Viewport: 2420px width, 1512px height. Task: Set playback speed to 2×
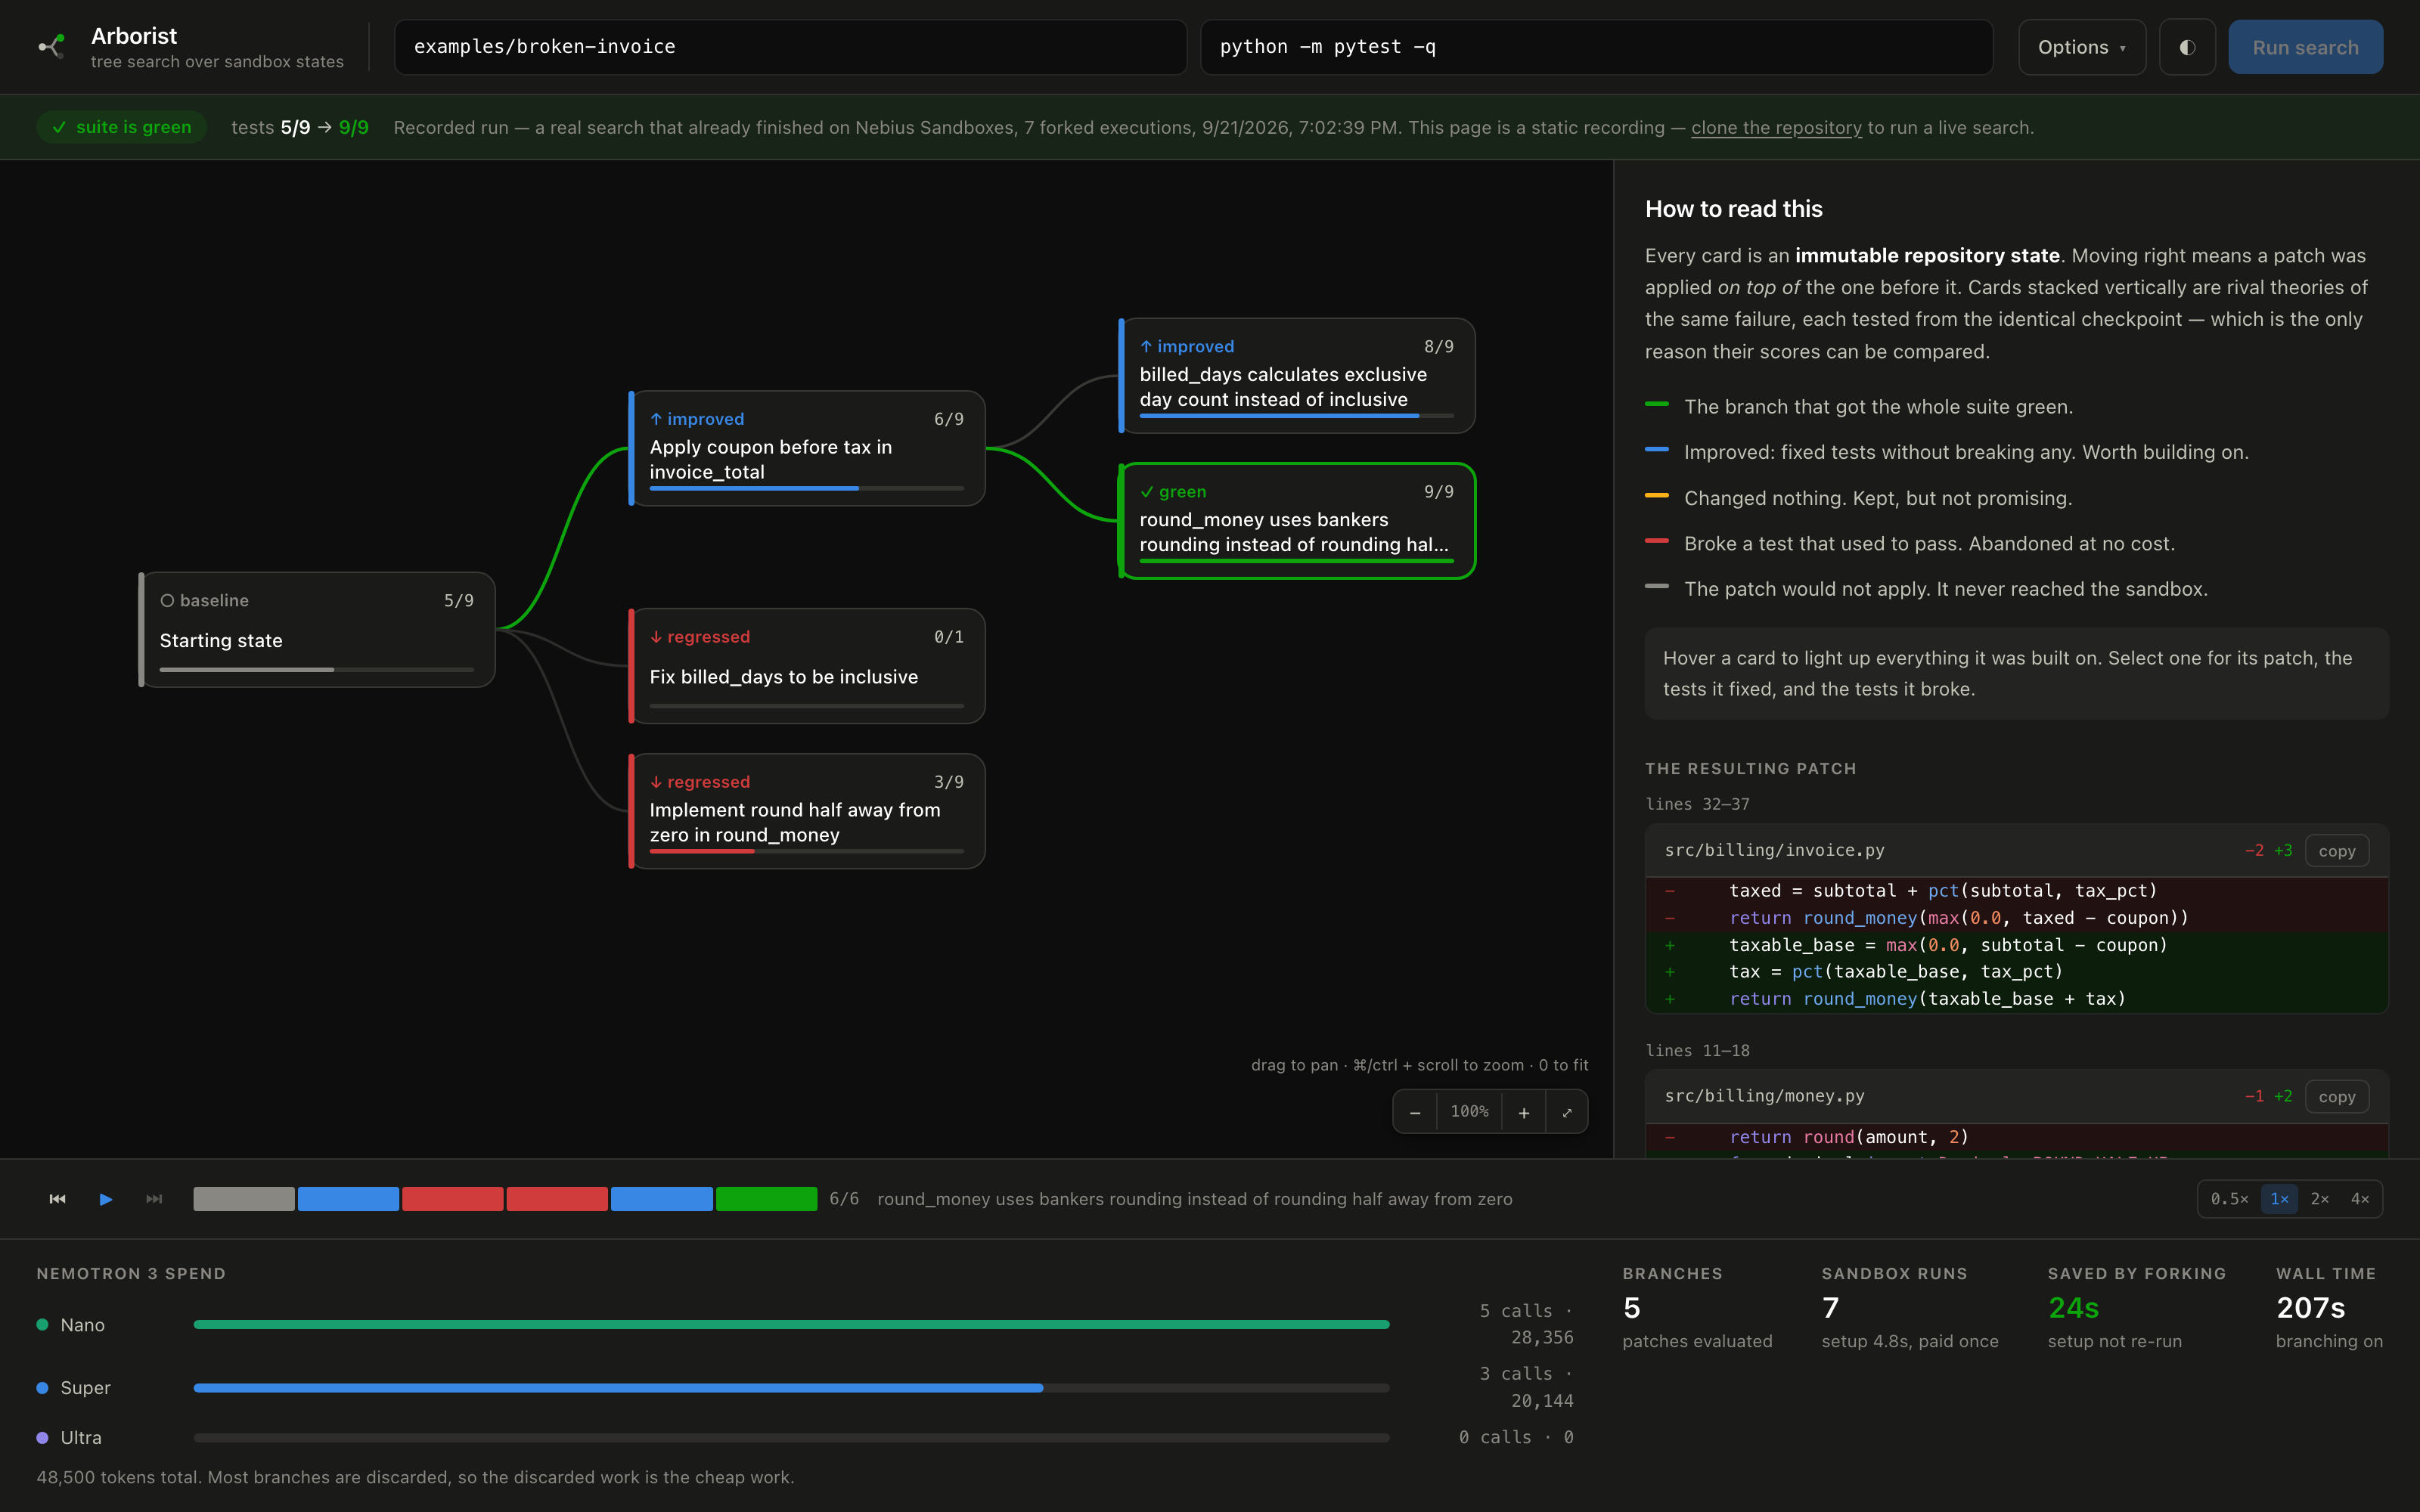(2320, 1199)
